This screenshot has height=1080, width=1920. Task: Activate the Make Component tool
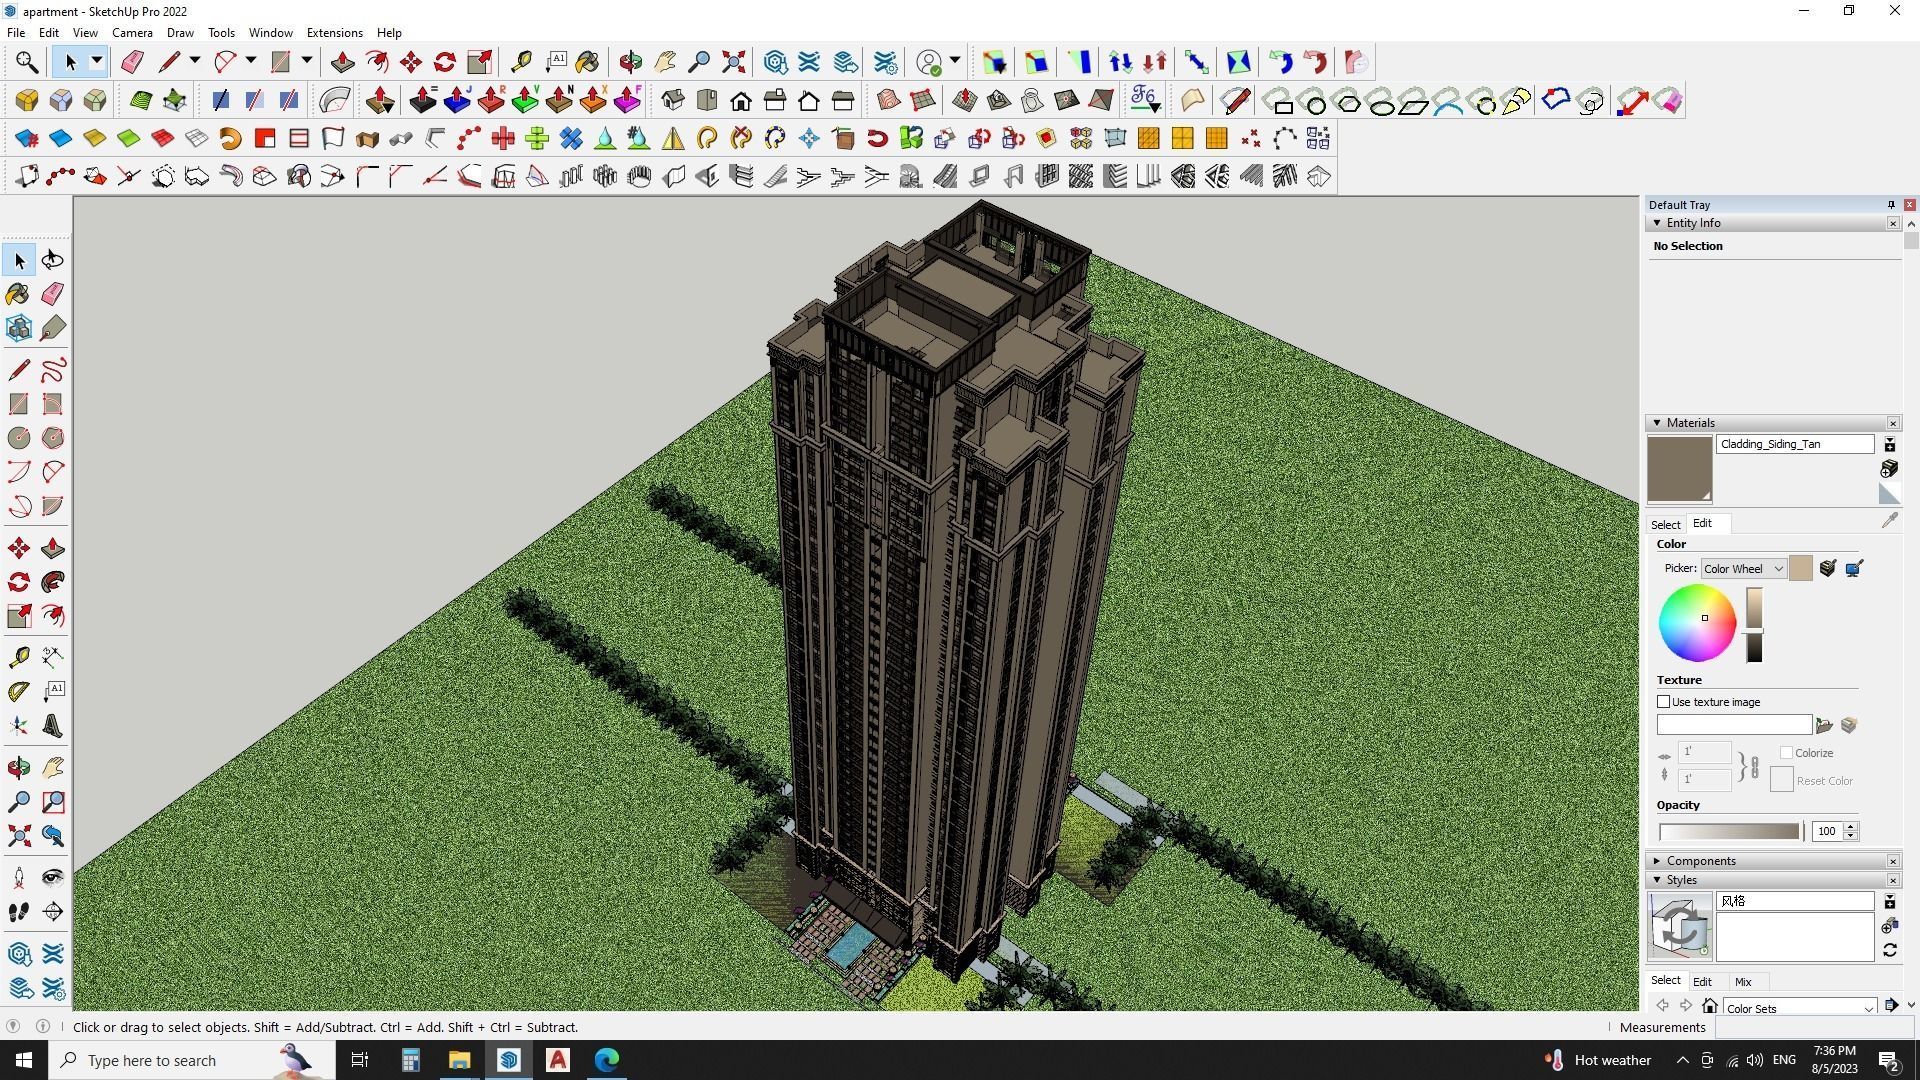point(18,328)
